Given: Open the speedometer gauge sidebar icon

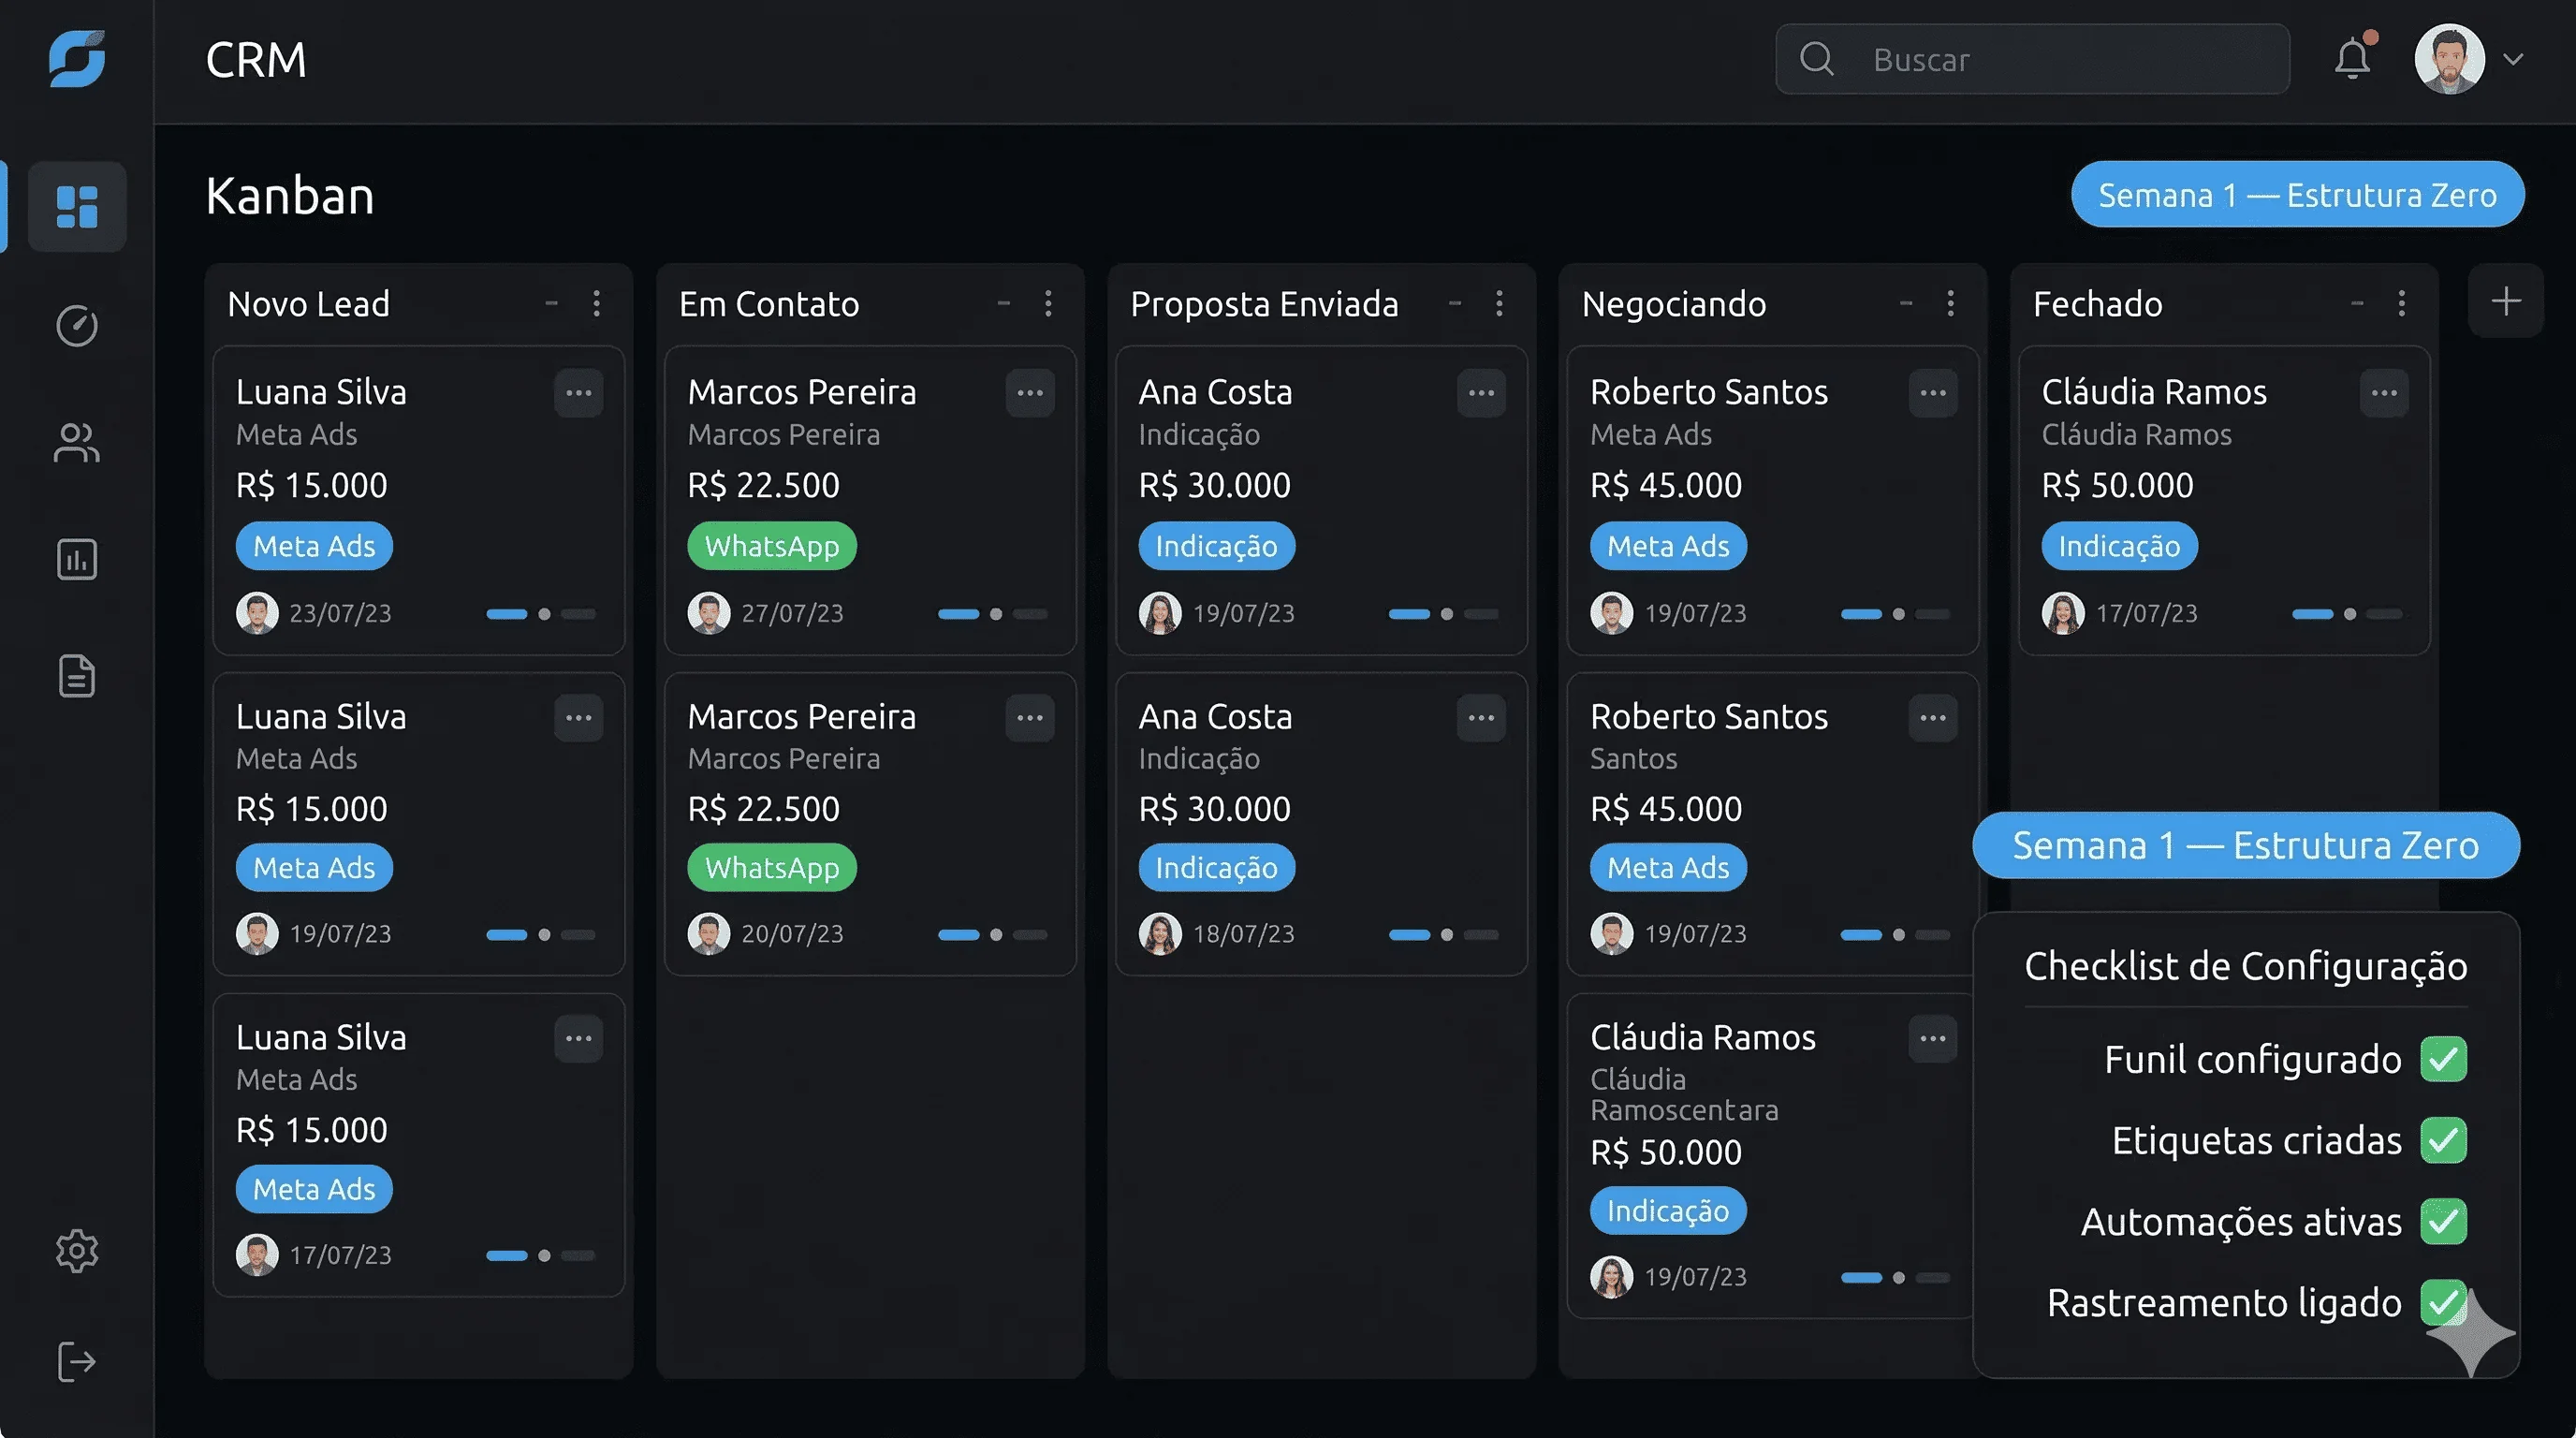Looking at the screenshot, I should tap(77, 325).
